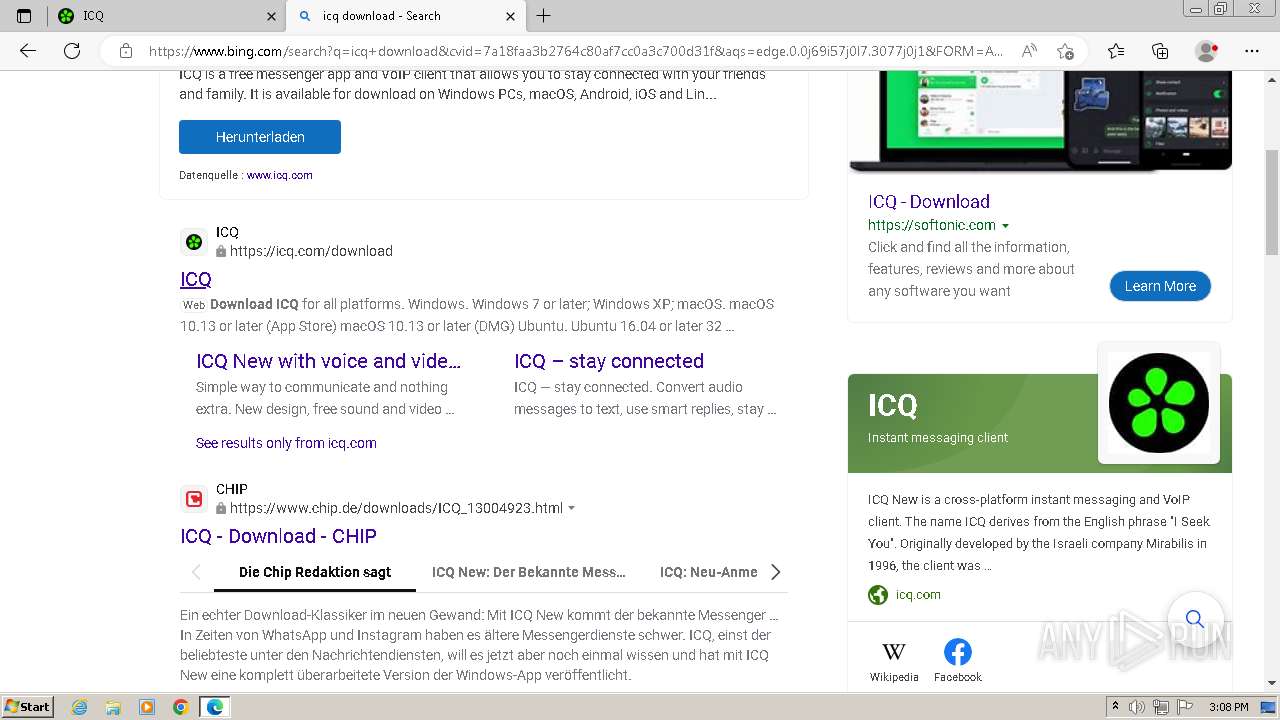Select the ICQ: Neu-Anme tab
The image size is (1280, 720).
point(709,572)
